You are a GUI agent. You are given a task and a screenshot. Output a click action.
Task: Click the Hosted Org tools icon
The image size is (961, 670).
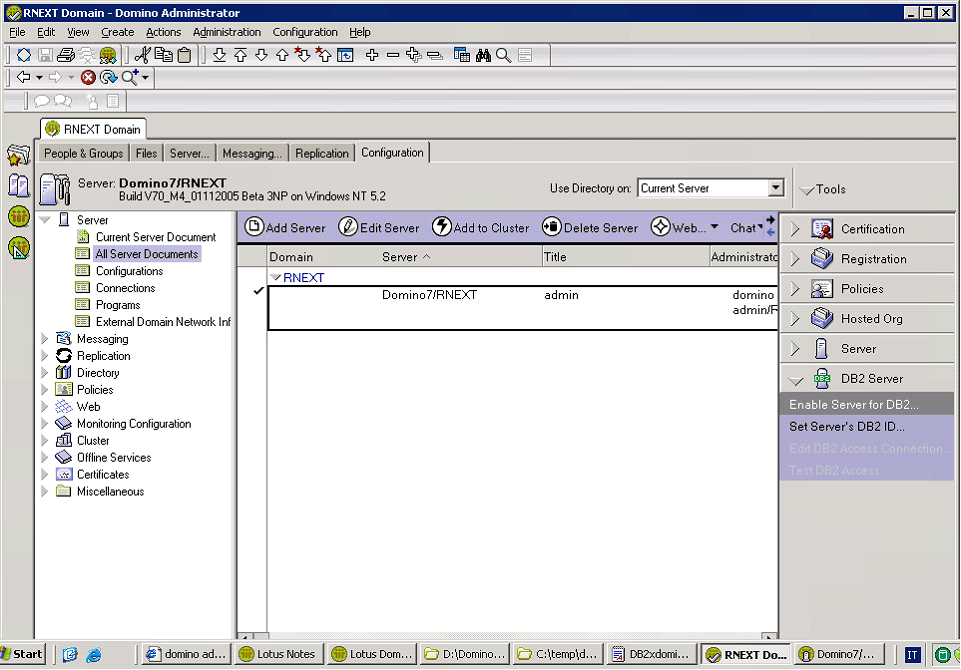[822, 319]
